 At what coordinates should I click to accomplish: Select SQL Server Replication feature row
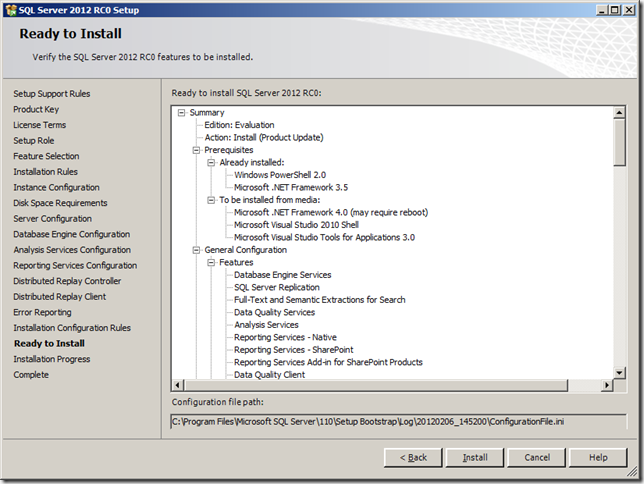[277, 287]
